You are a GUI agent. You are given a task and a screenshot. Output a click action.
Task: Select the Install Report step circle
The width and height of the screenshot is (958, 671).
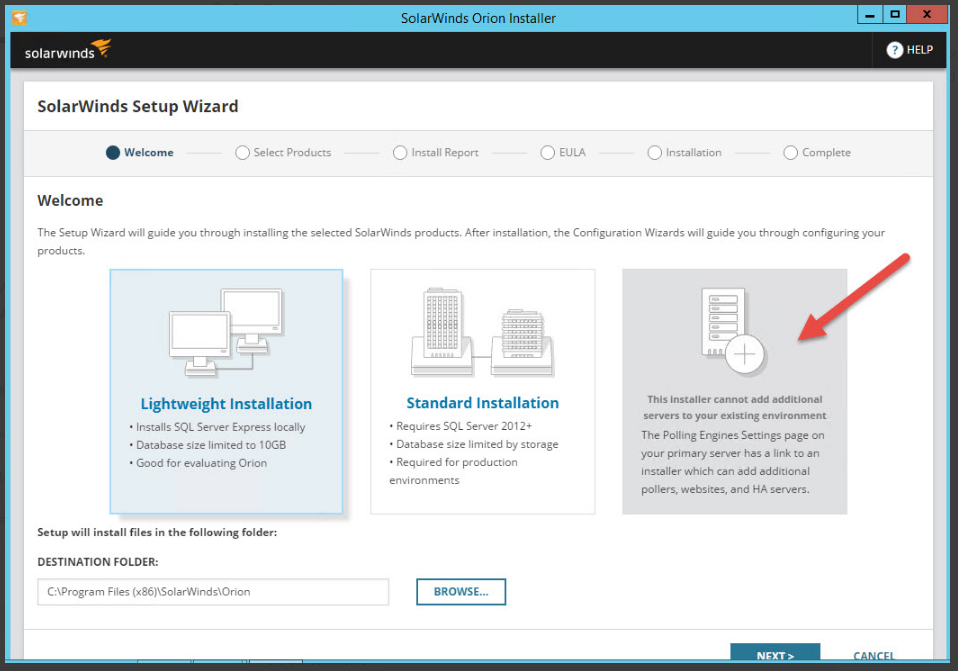coord(400,153)
